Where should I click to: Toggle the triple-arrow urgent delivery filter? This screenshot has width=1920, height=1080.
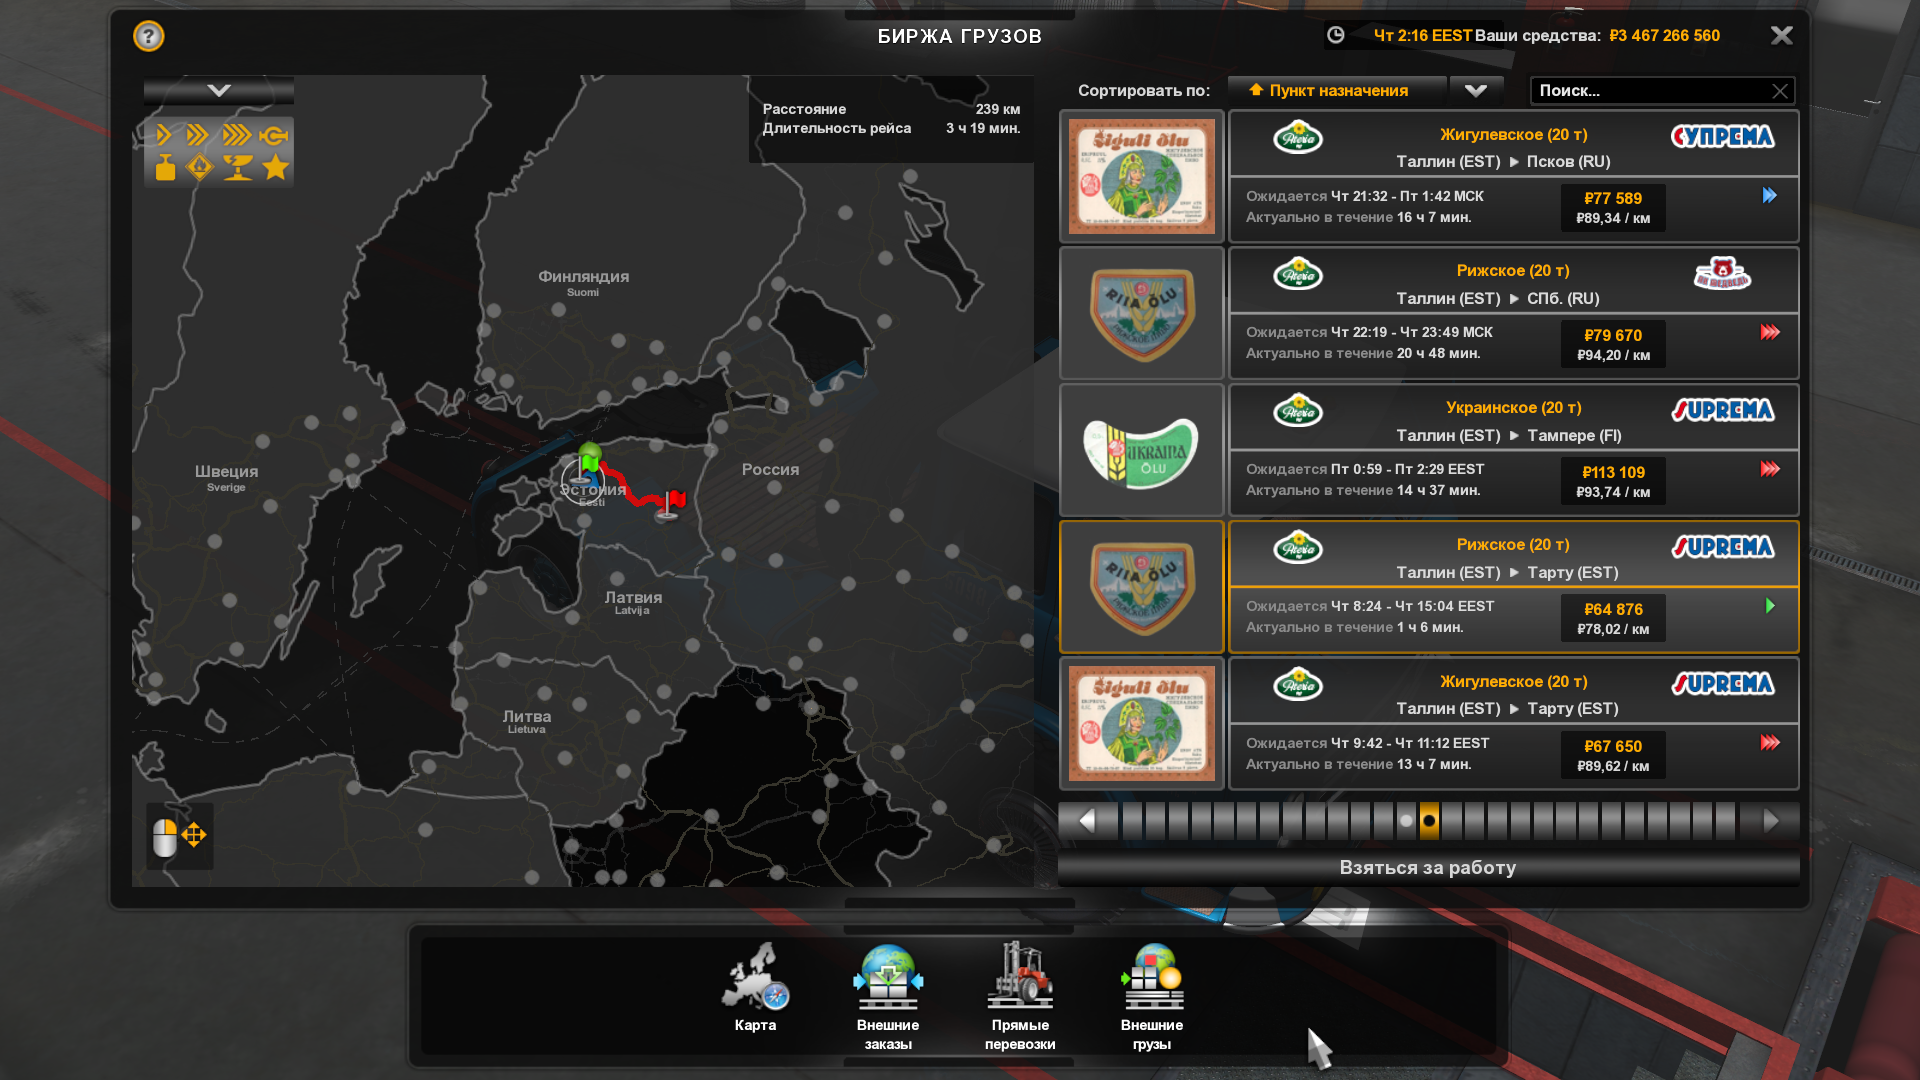[237, 135]
